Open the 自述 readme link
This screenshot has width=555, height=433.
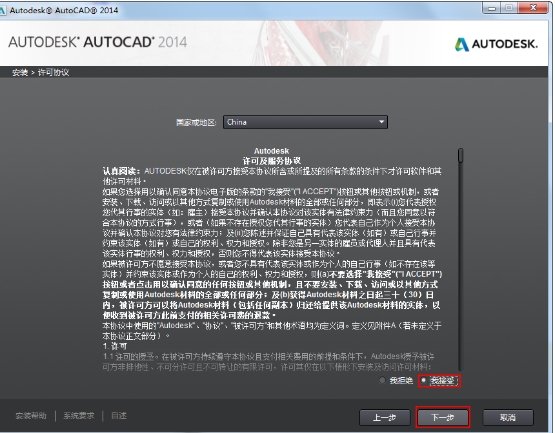[x=119, y=416]
